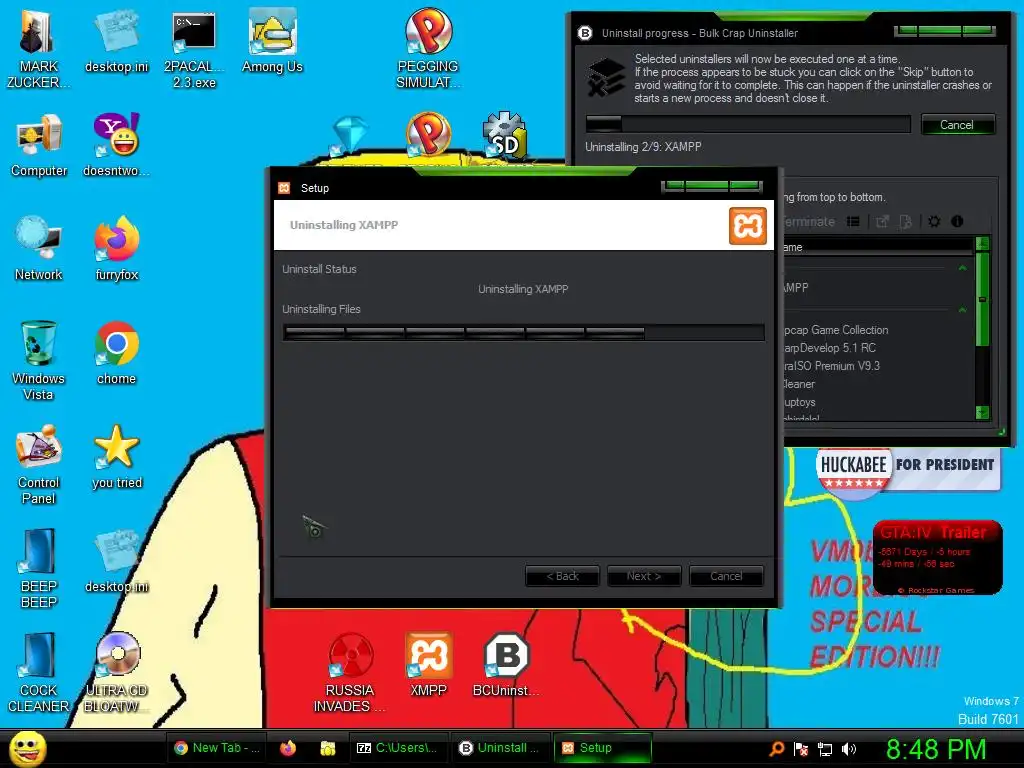
Task: Select the 'ISO Premium V9.3' list entry
Action: point(832,366)
